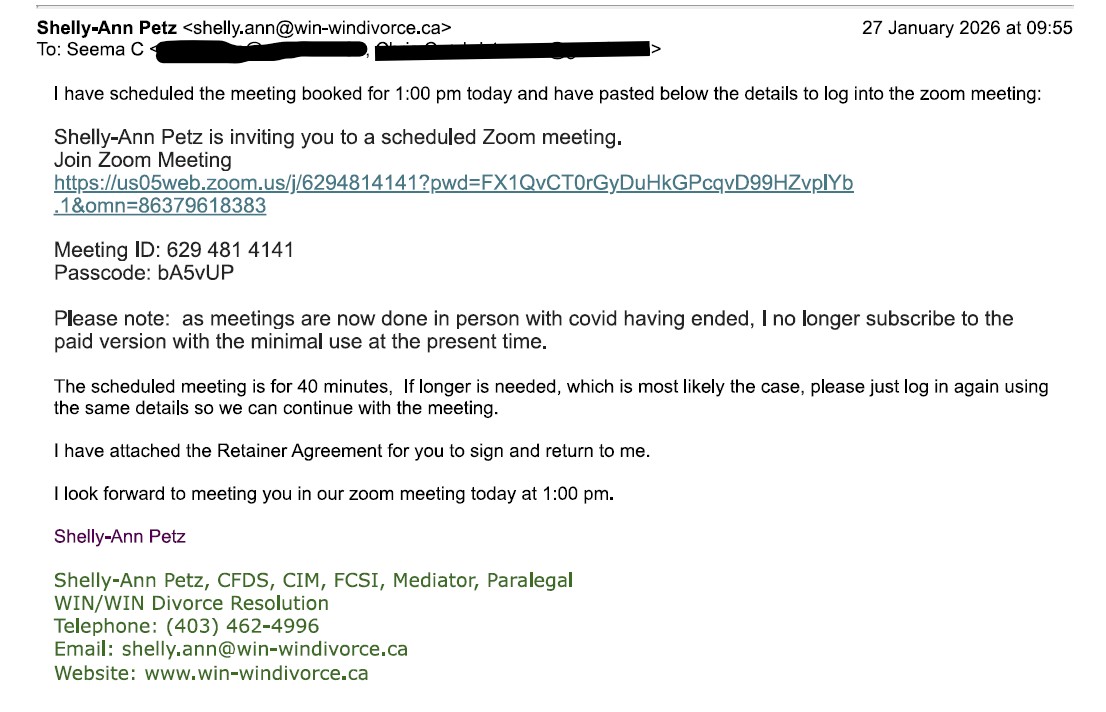Click the .1&omn=86379618383 link continuation
This screenshot has width=1106, height=712.
point(160,206)
